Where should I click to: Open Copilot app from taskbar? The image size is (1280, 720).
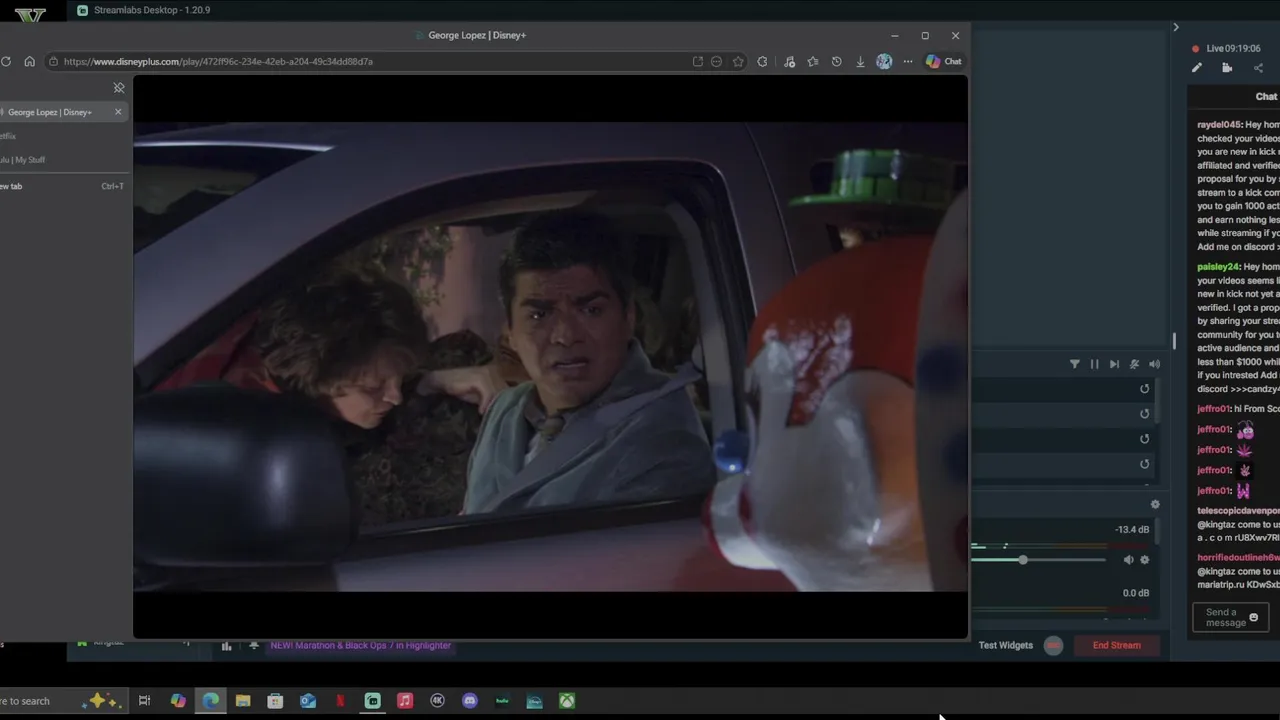[178, 701]
